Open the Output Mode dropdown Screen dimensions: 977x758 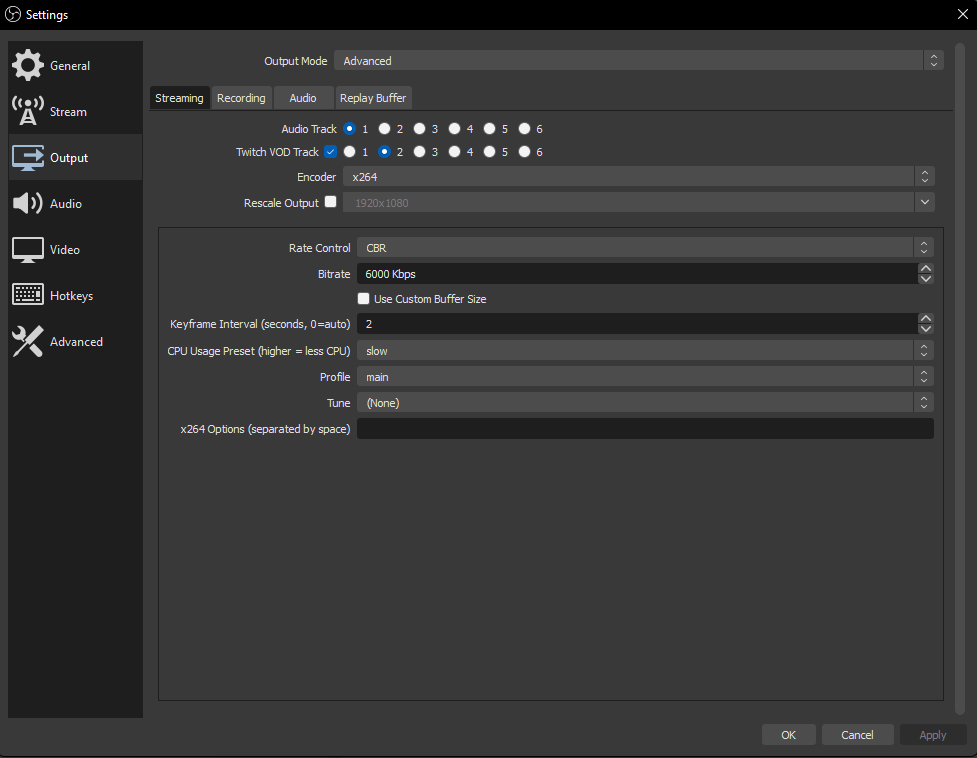[x=639, y=60]
